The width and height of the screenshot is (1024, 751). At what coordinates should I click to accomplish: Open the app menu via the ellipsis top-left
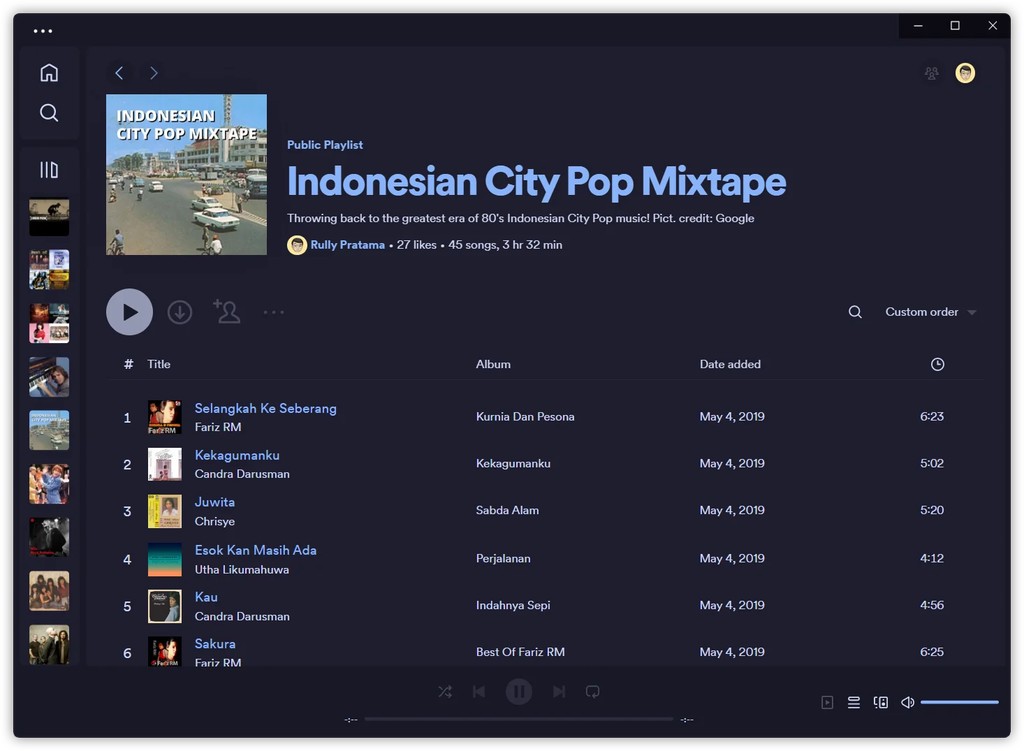pyautogui.click(x=43, y=30)
